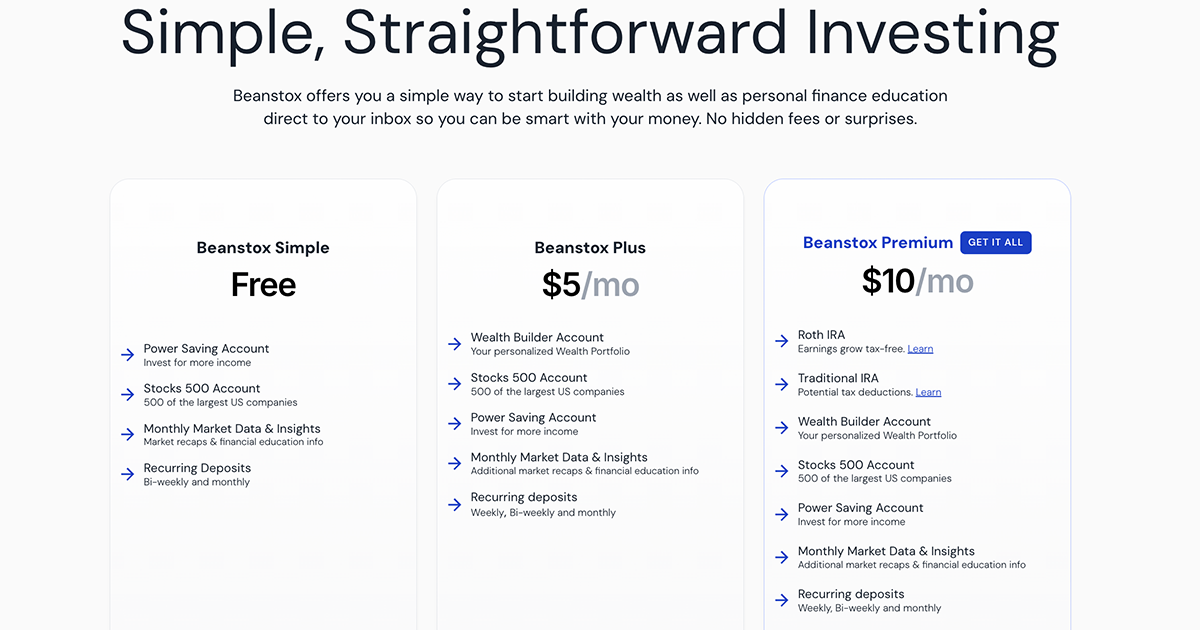Click the arrow next to Recurring Deposits
This screenshot has width=1200, height=630.
(x=127, y=474)
